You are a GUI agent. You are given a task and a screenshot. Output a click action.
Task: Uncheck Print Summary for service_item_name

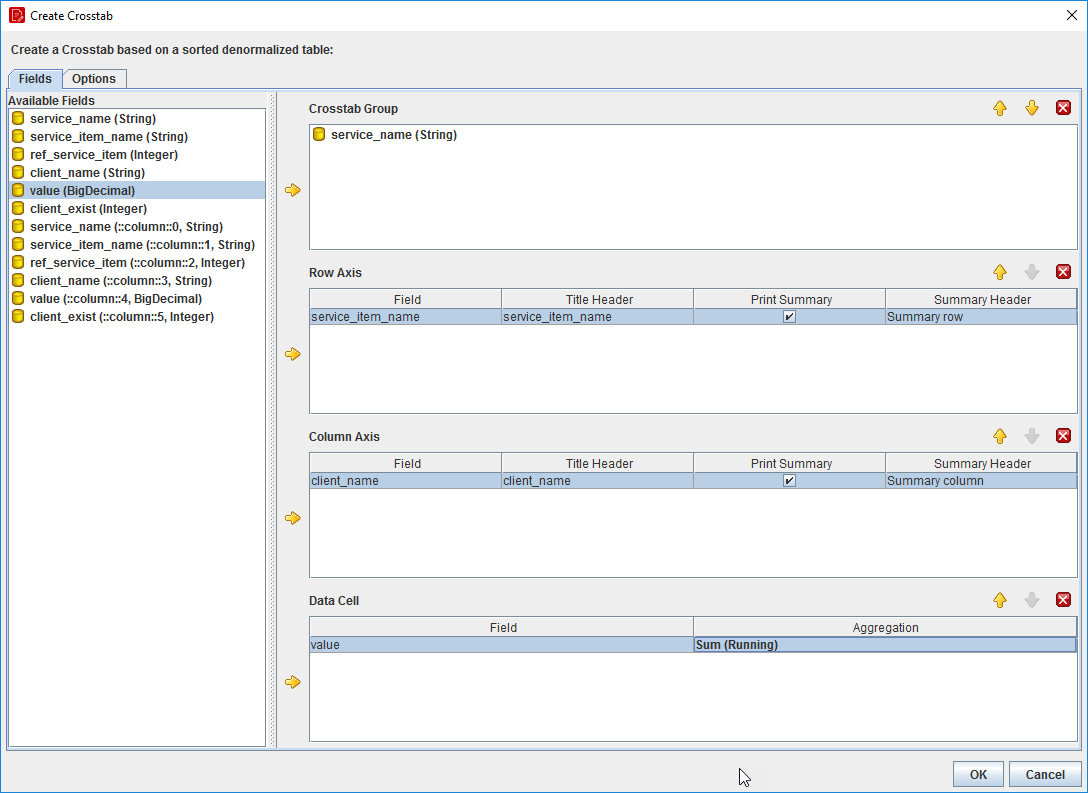789,316
